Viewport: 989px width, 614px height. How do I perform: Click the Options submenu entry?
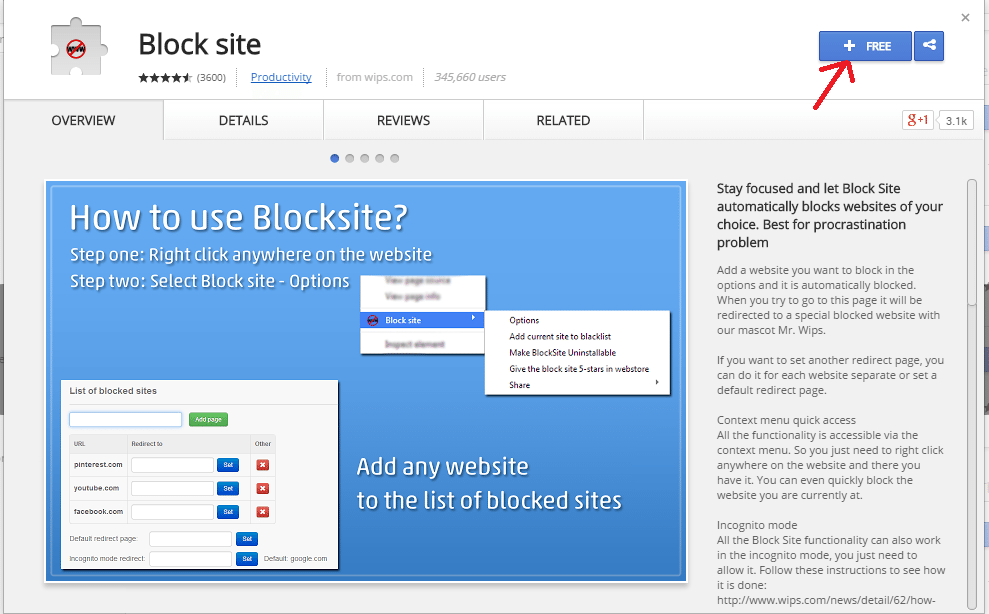pos(524,320)
